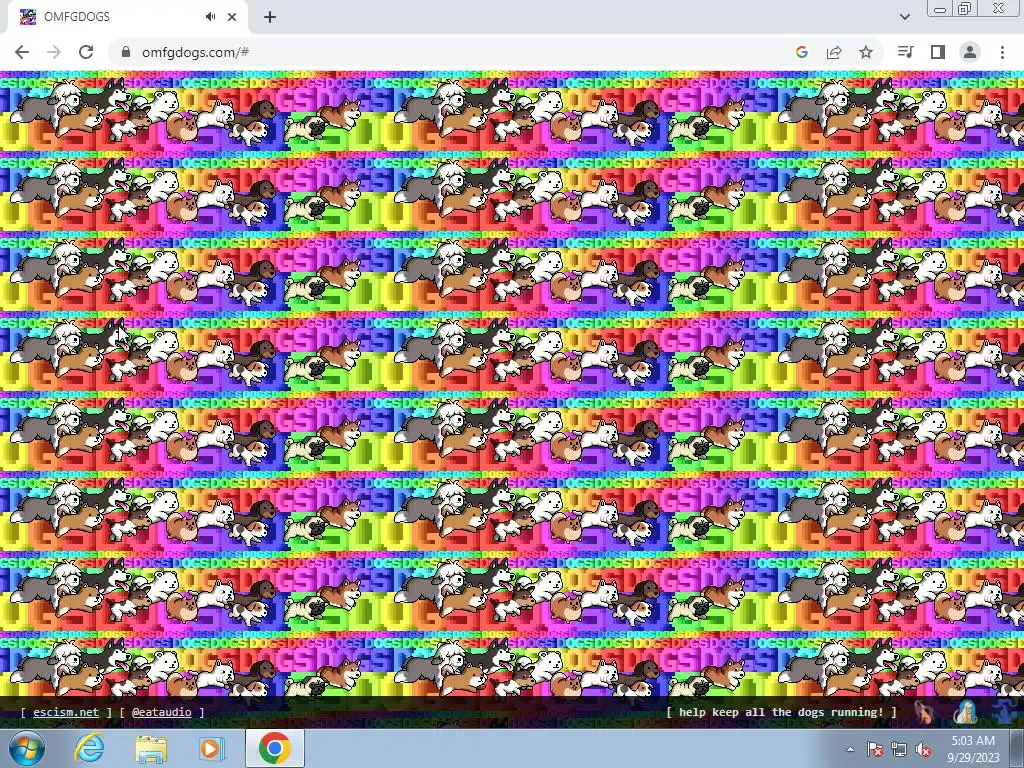Open the network status tray icon
This screenshot has height=768, width=1024.
pyautogui.click(x=899, y=750)
